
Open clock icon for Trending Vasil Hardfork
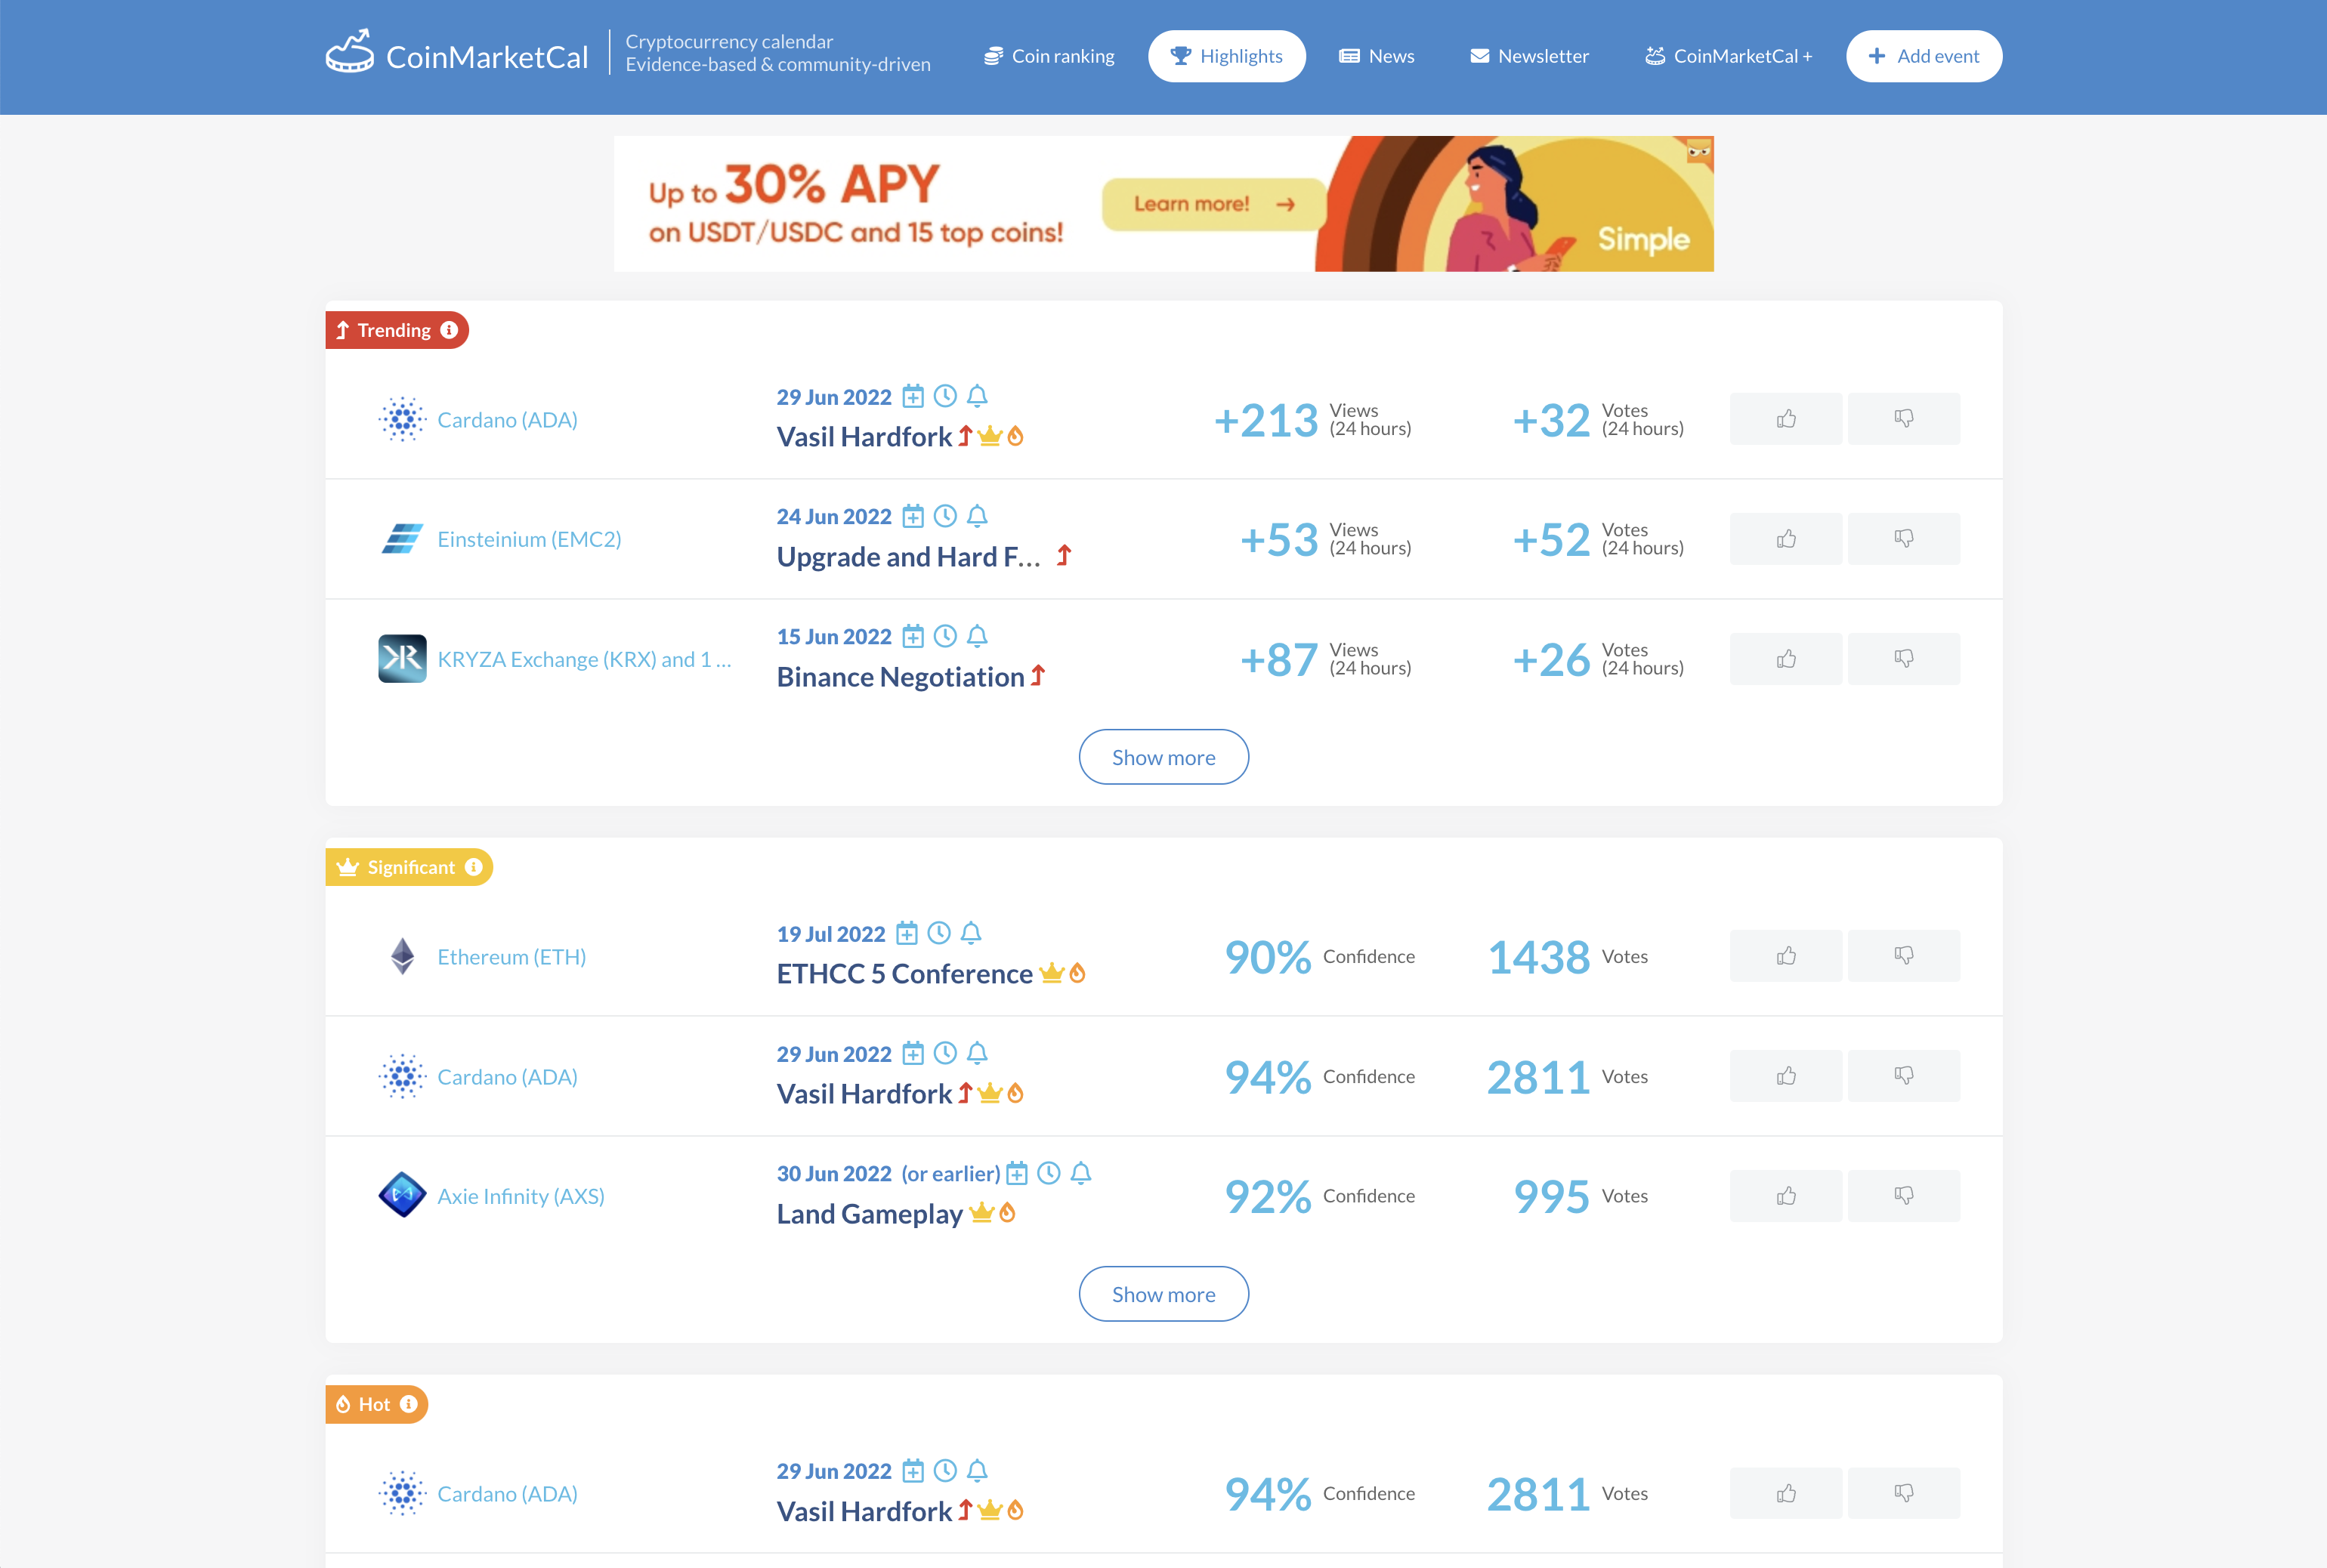pos(945,397)
